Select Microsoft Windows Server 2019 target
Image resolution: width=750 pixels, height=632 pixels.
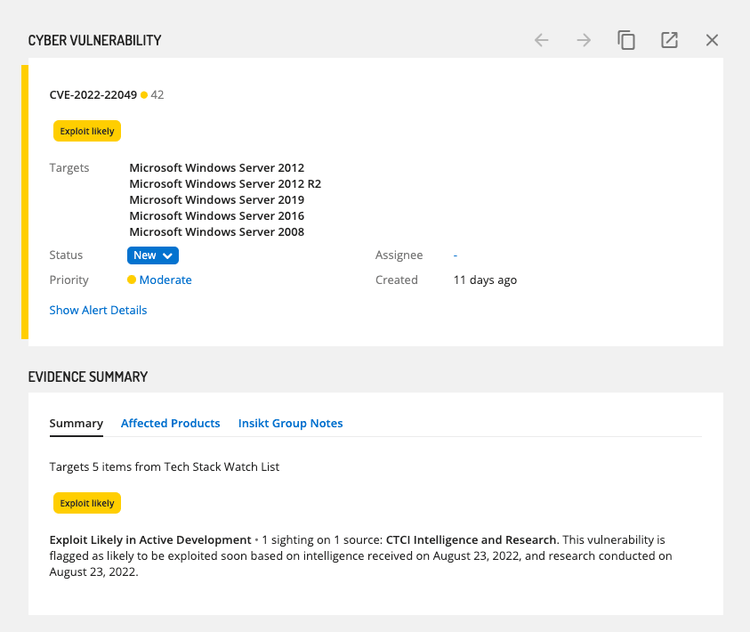coord(217,200)
